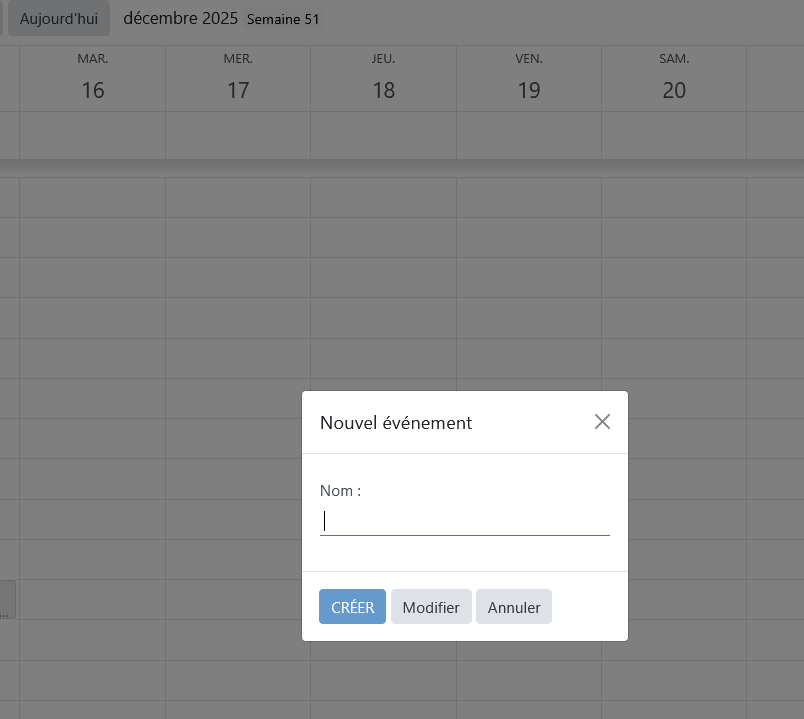Click all-day cell under Thursday 18
The height and width of the screenshot is (719, 804).
(384, 135)
